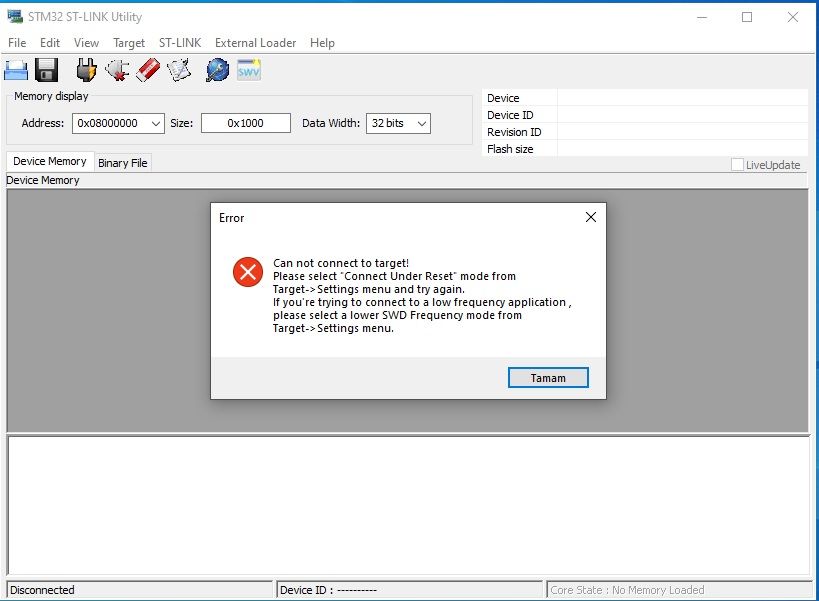
Task: Open the External Loader menu
Action: [x=255, y=43]
